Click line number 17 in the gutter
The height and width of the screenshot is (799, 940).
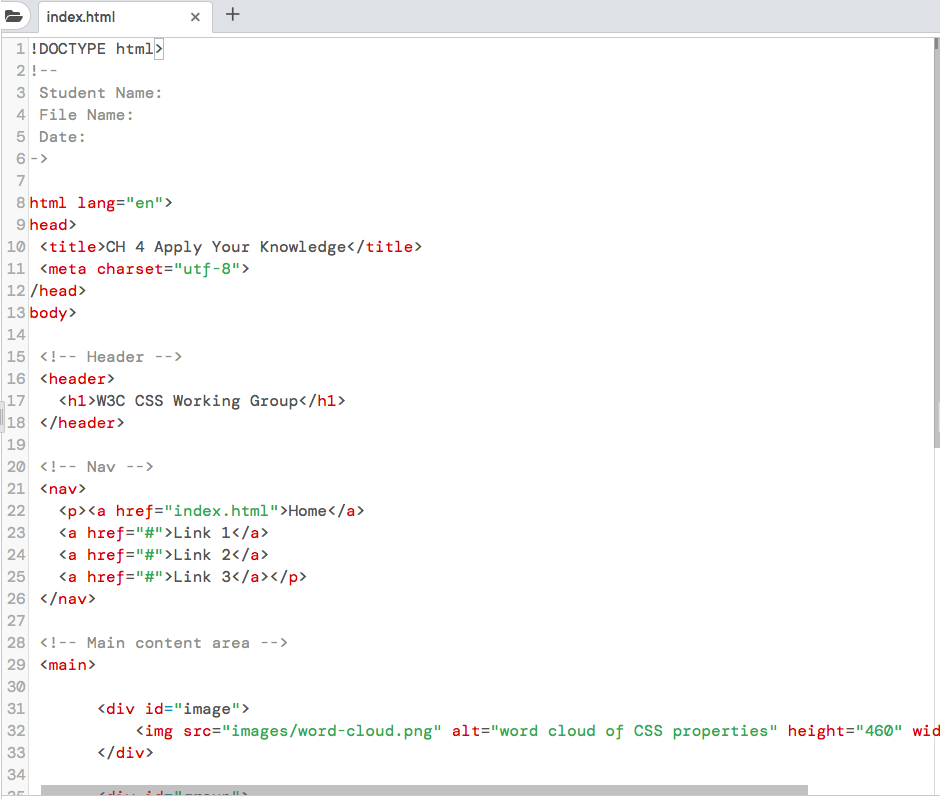[x=16, y=400]
